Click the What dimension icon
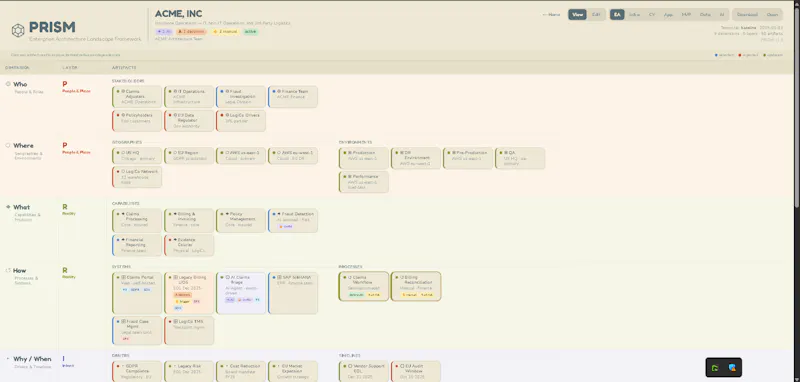 pyautogui.click(x=8, y=207)
